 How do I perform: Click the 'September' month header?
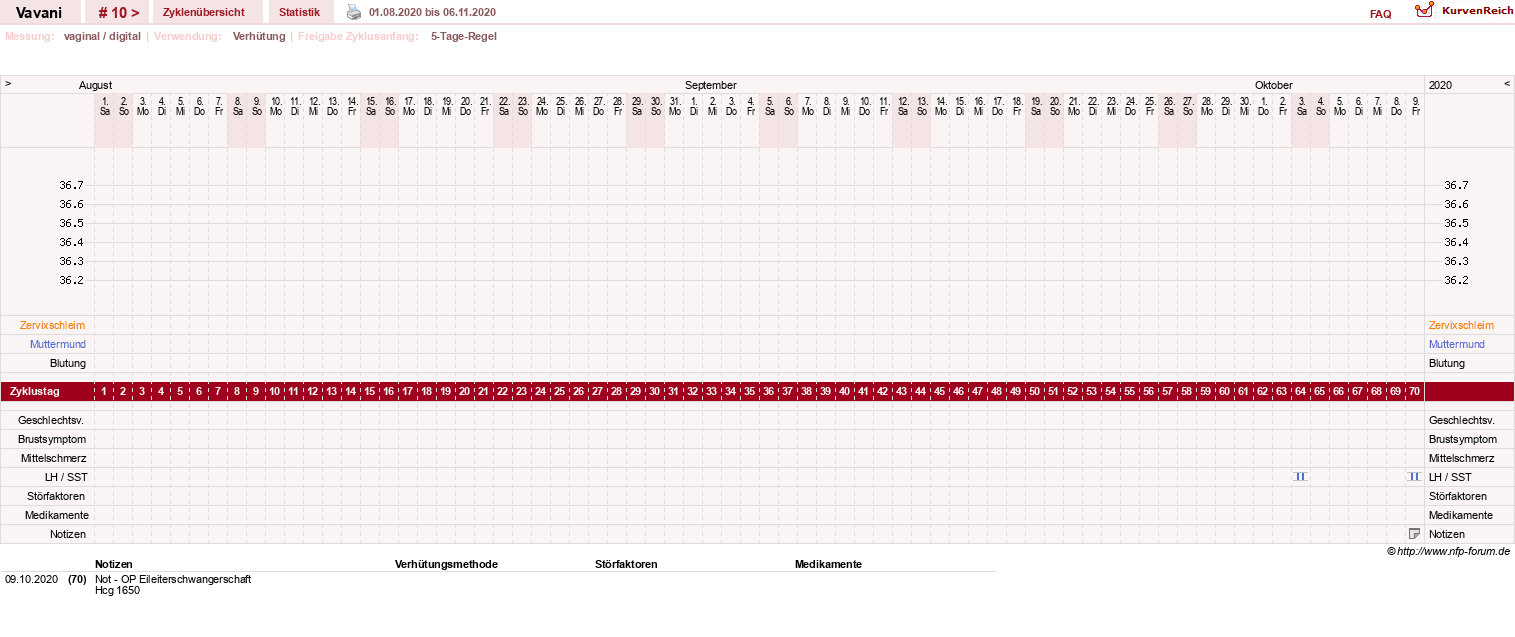pyautogui.click(x=711, y=85)
